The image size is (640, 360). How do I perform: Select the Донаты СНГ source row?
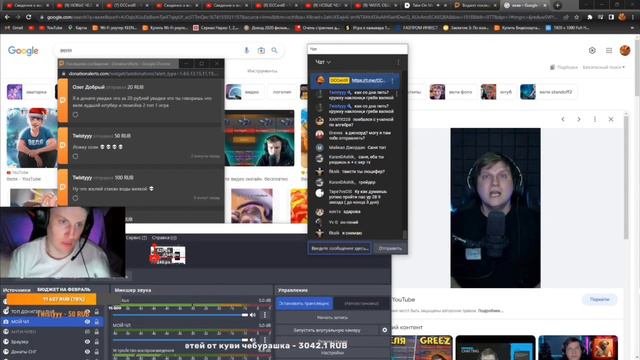point(51,351)
